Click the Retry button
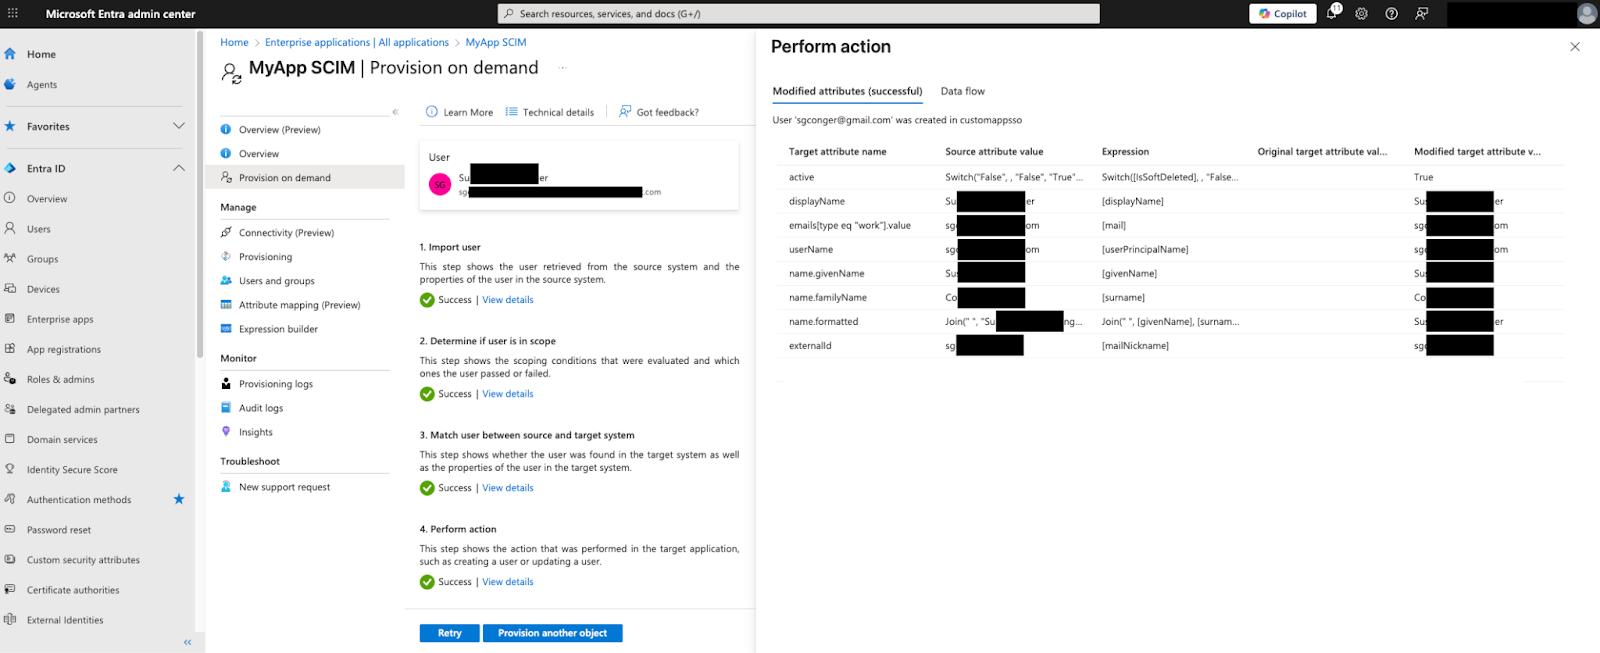The image size is (1600, 653). [450, 633]
